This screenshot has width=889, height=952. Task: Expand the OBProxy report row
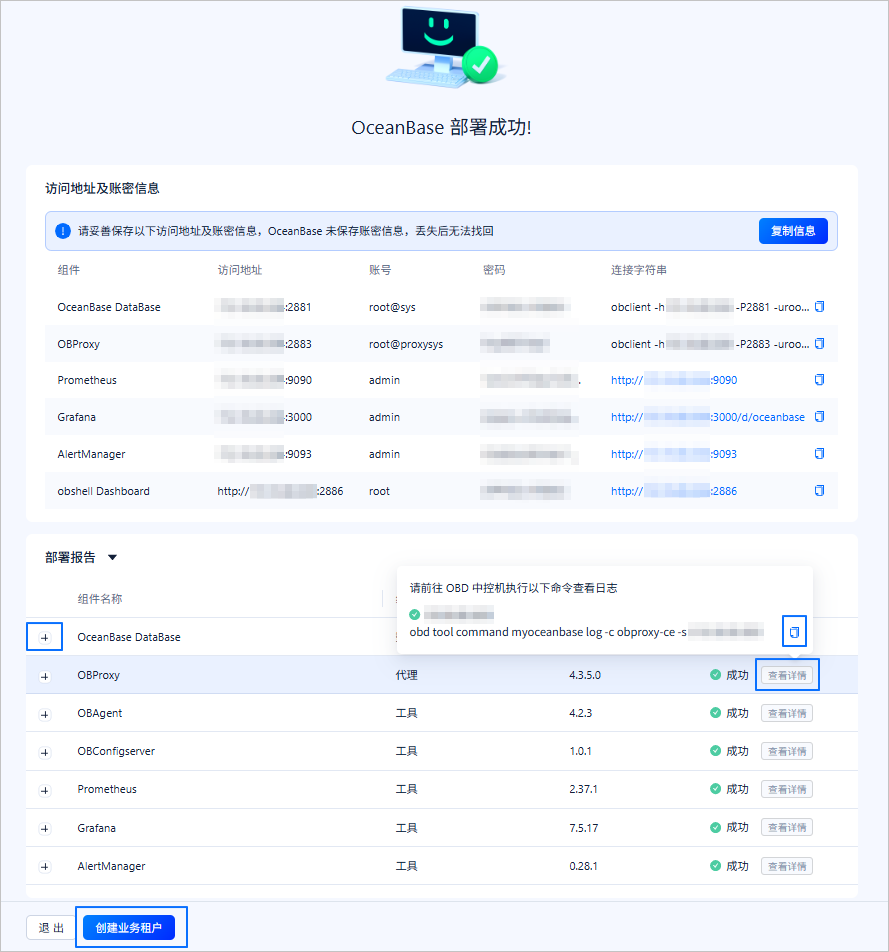point(44,676)
